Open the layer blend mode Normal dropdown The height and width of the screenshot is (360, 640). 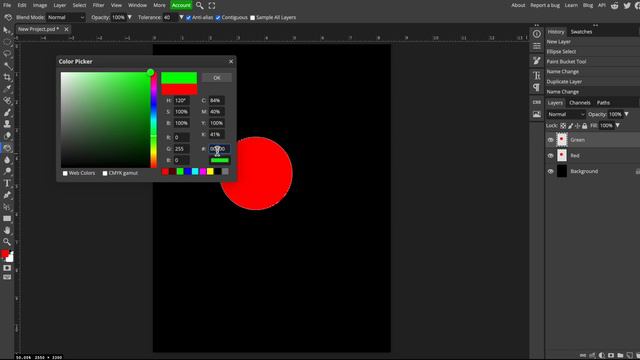[x=566, y=114]
